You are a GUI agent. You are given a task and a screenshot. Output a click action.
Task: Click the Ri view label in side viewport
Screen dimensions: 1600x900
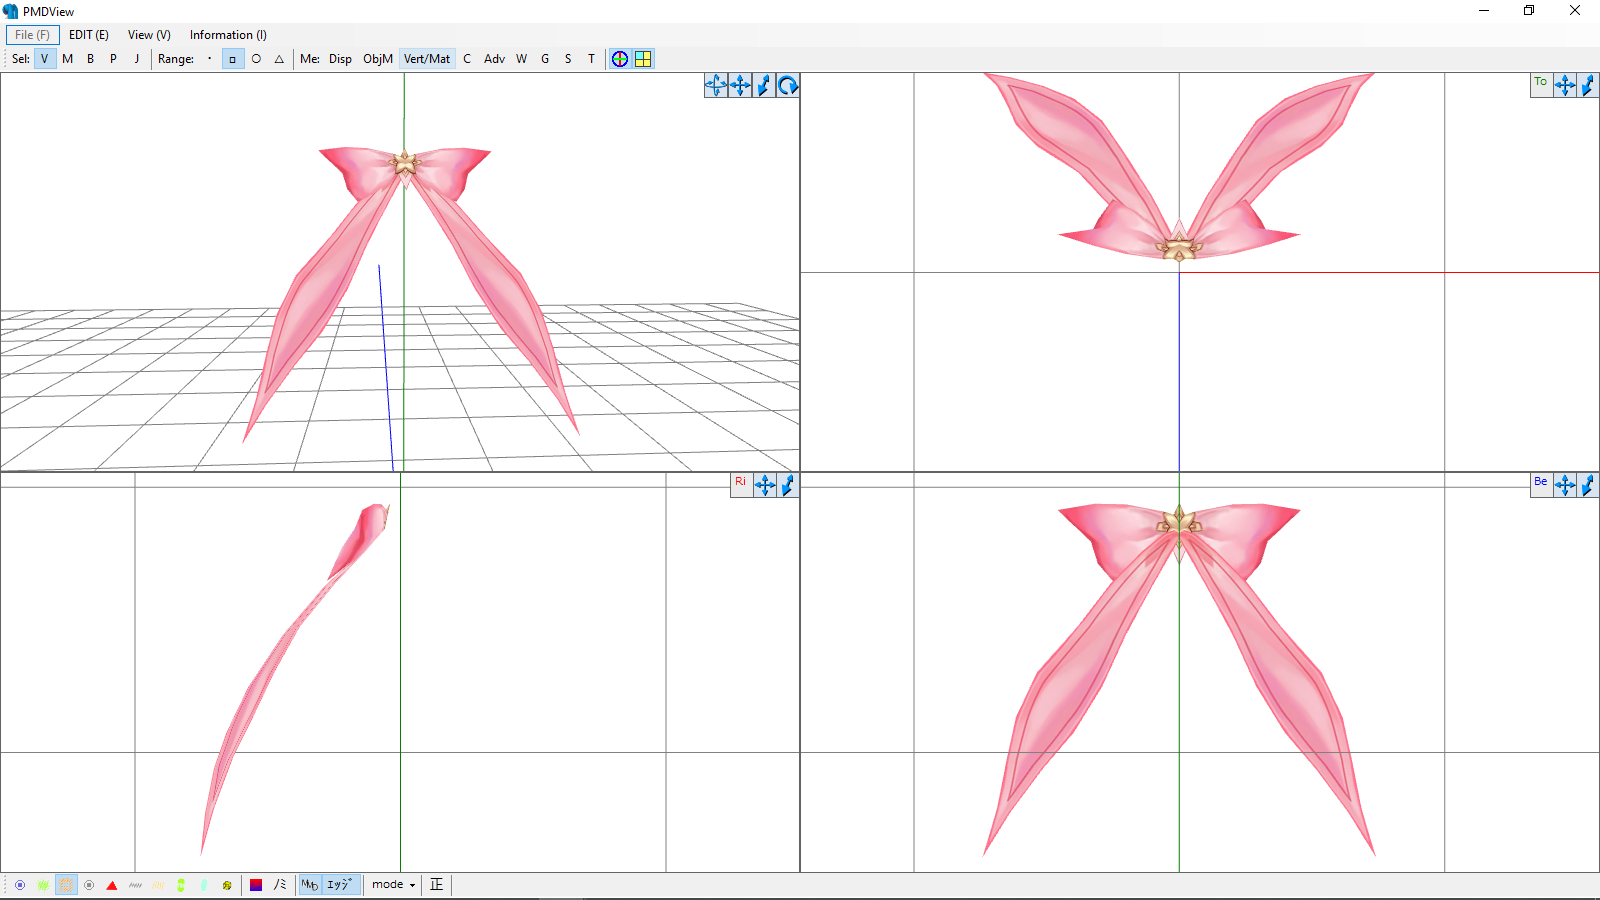click(x=741, y=484)
